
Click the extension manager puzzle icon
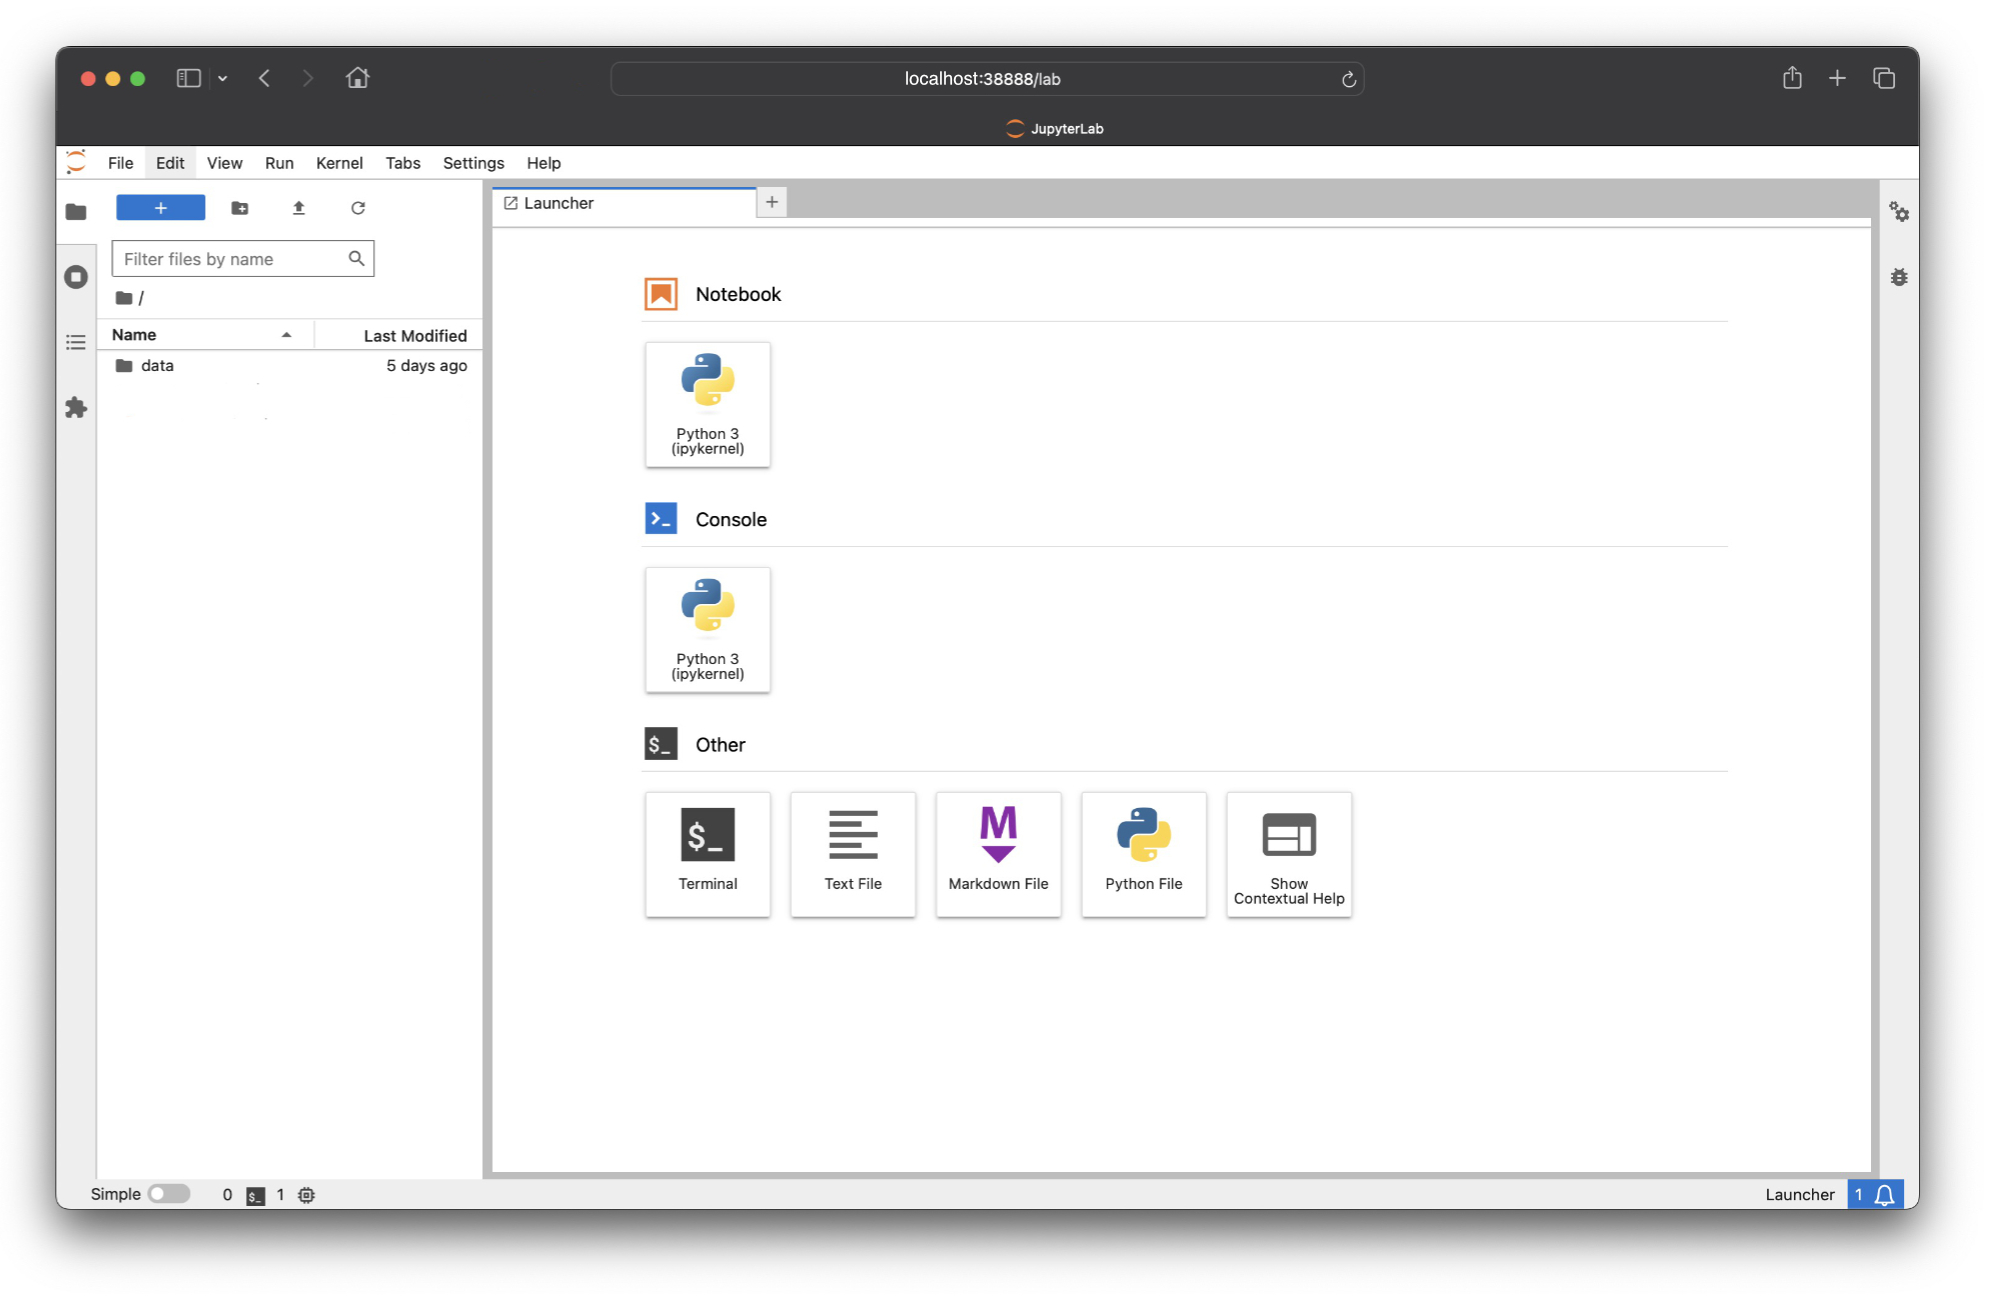76,407
